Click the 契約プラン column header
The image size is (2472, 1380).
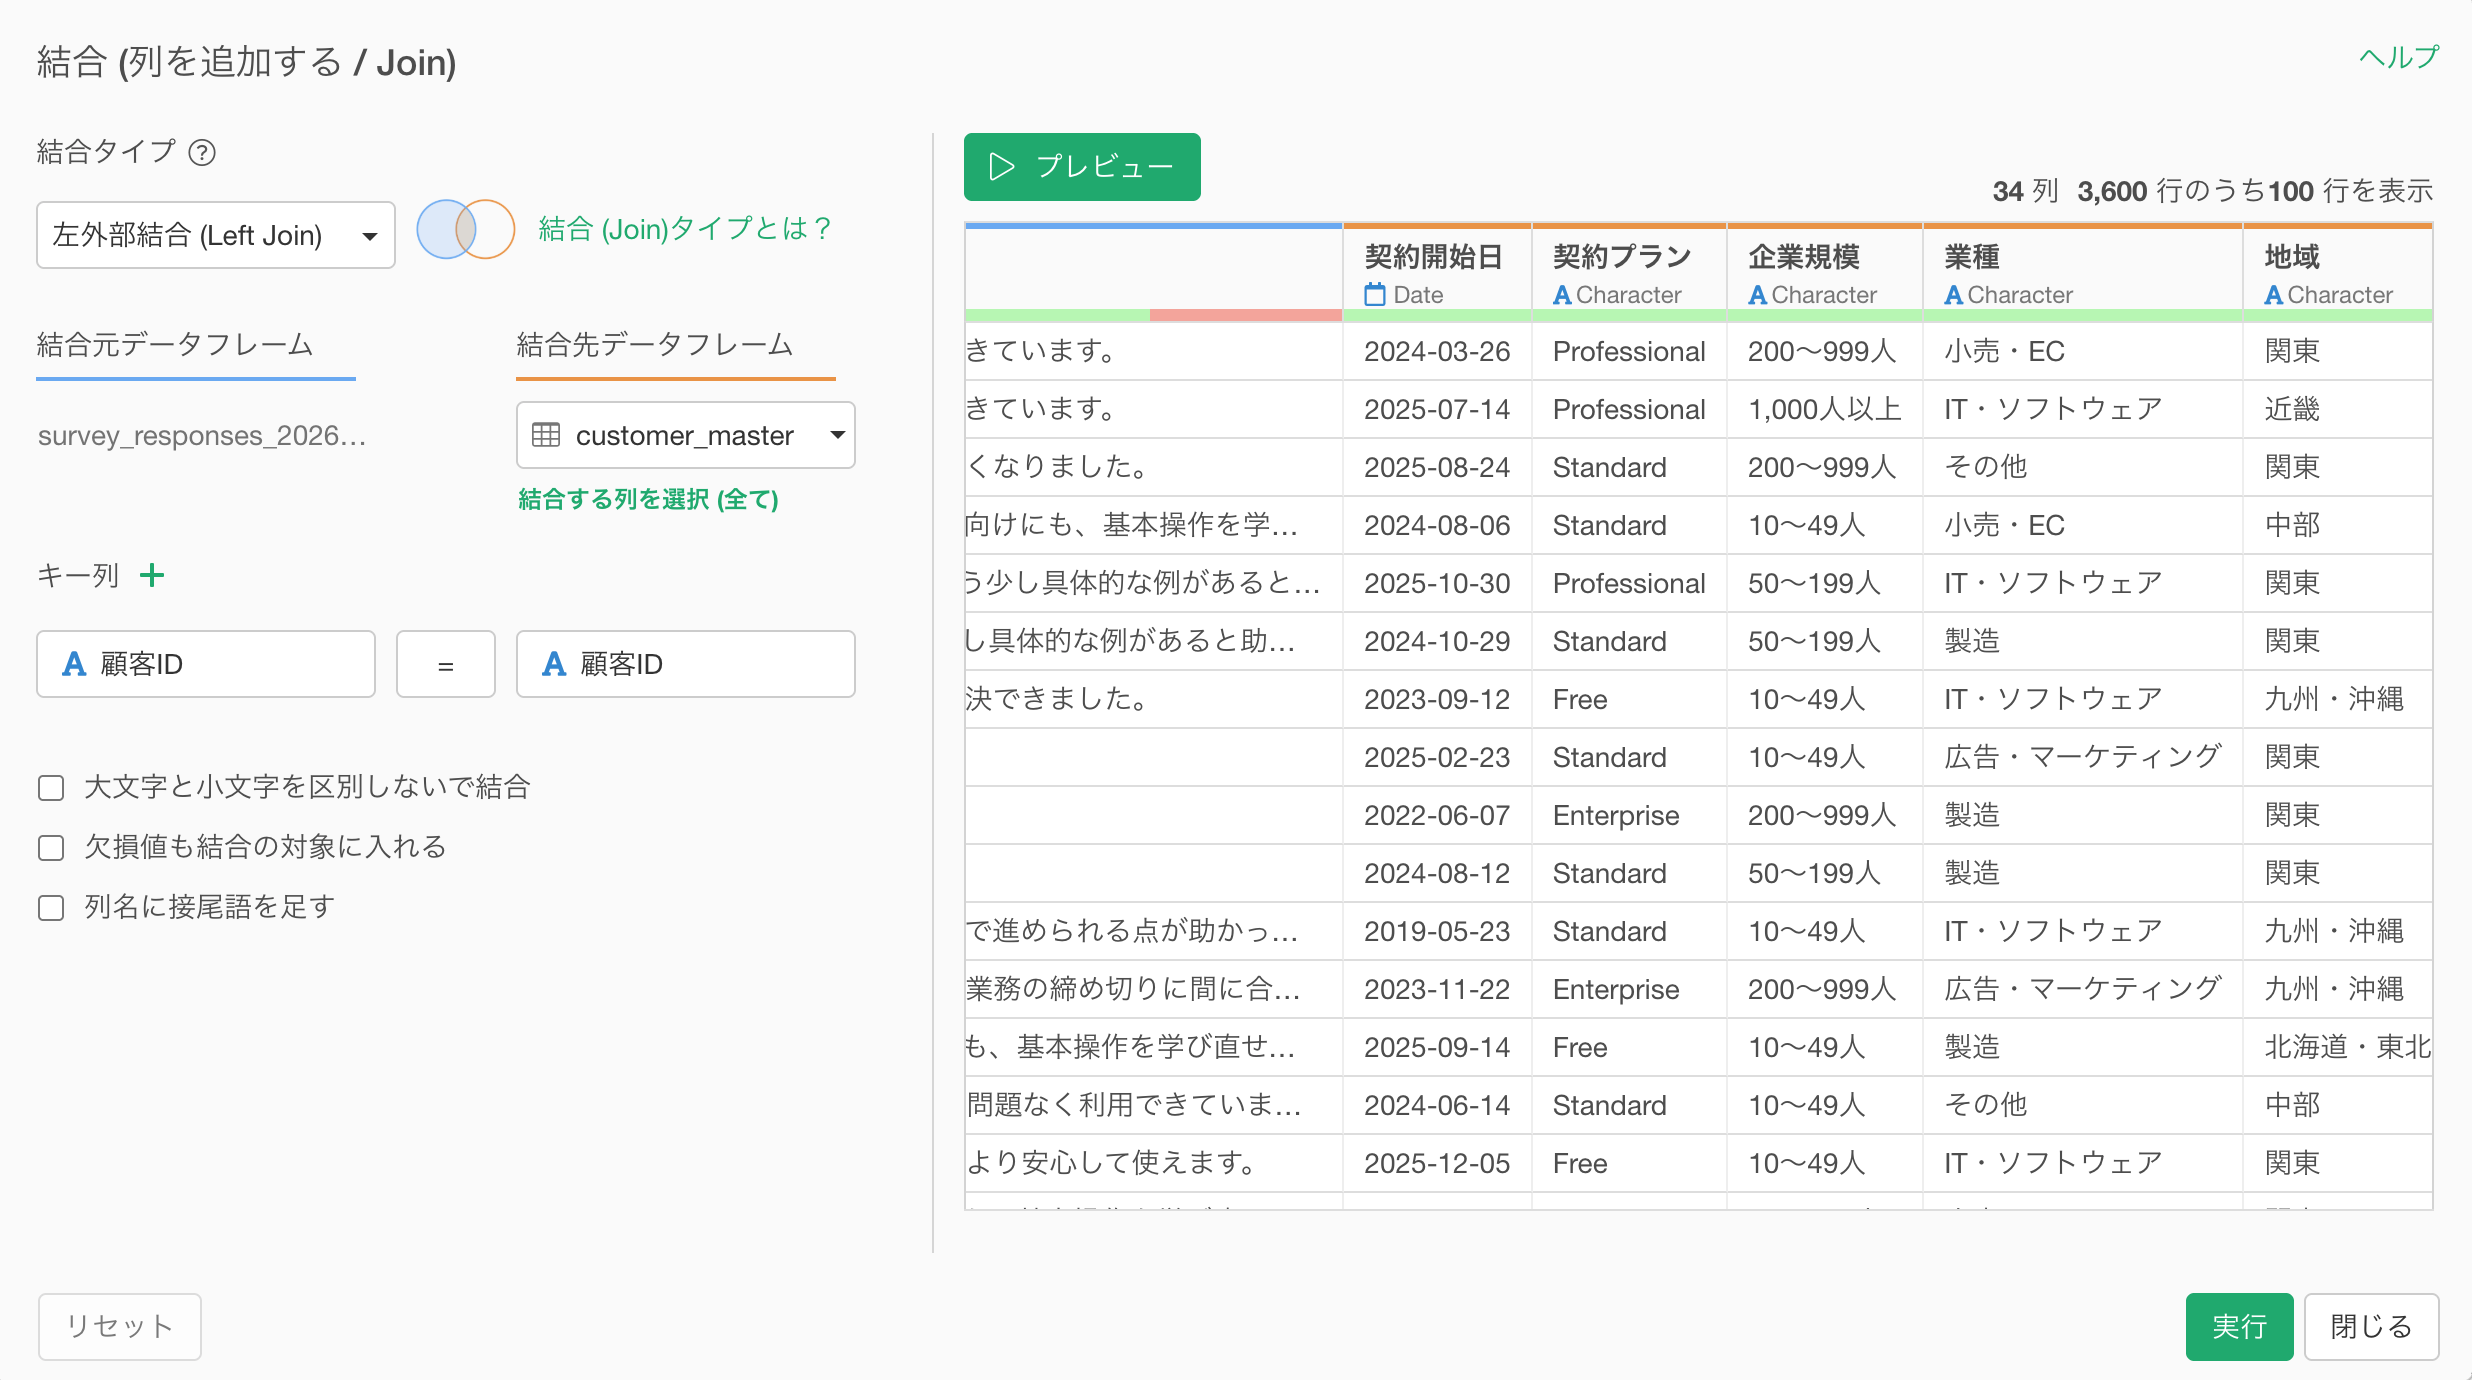pos(1629,273)
